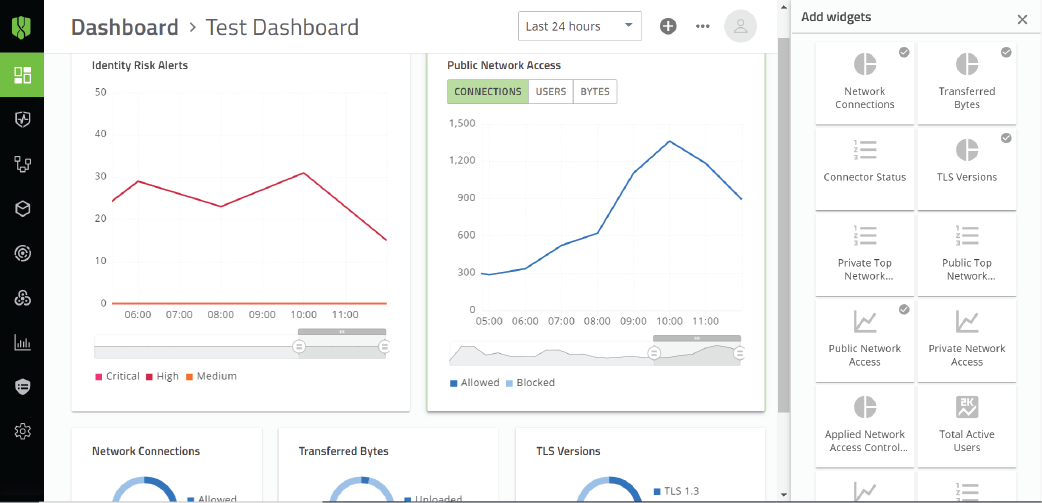The height and width of the screenshot is (503, 1042).
Task: Click the Add widgets panel heading
Action: click(836, 17)
